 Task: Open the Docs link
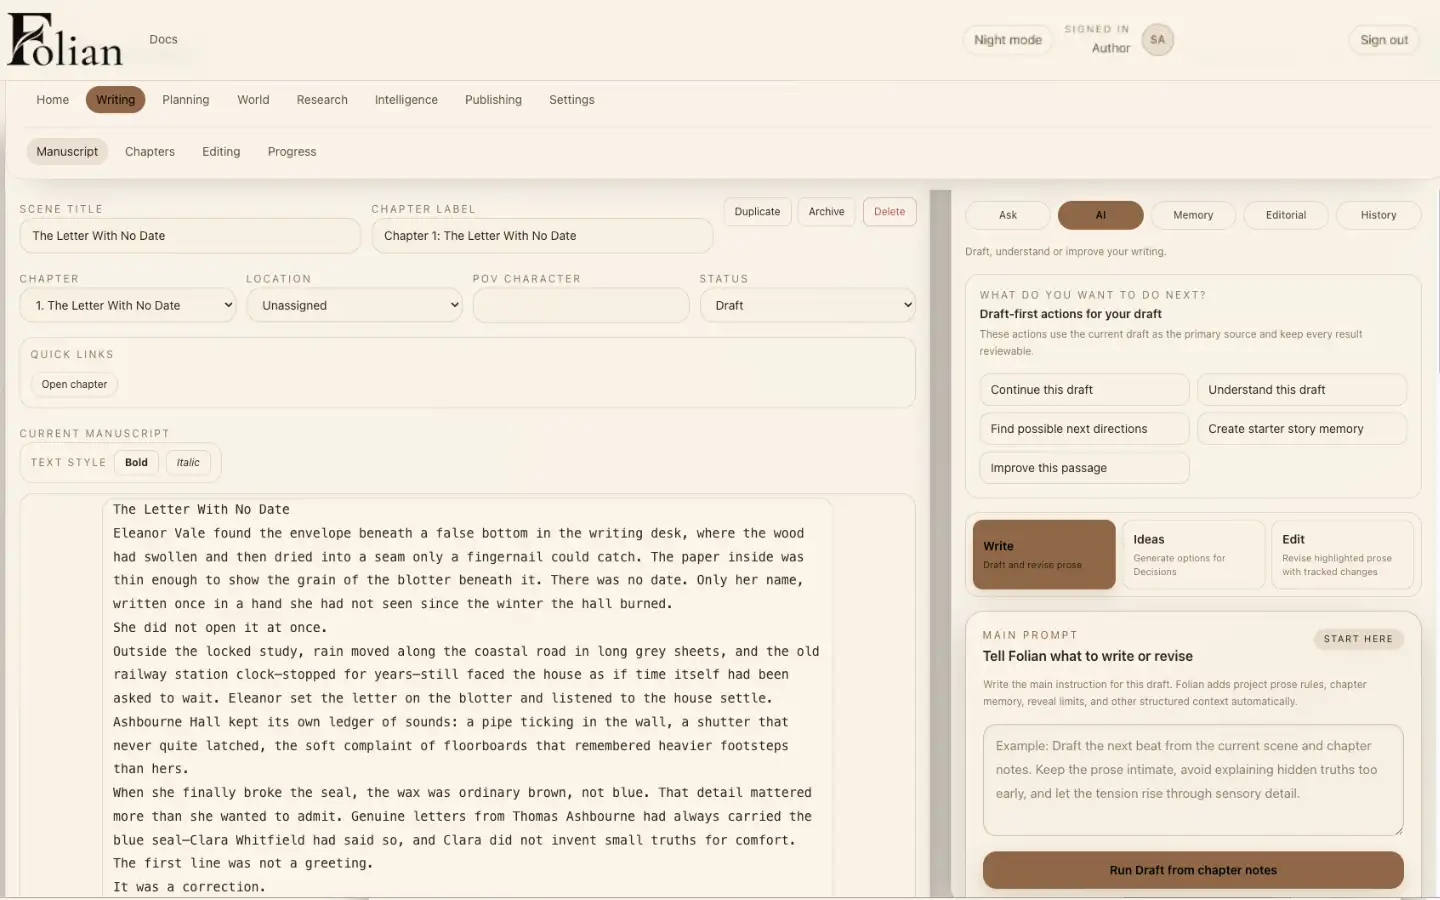[x=163, y=40]
